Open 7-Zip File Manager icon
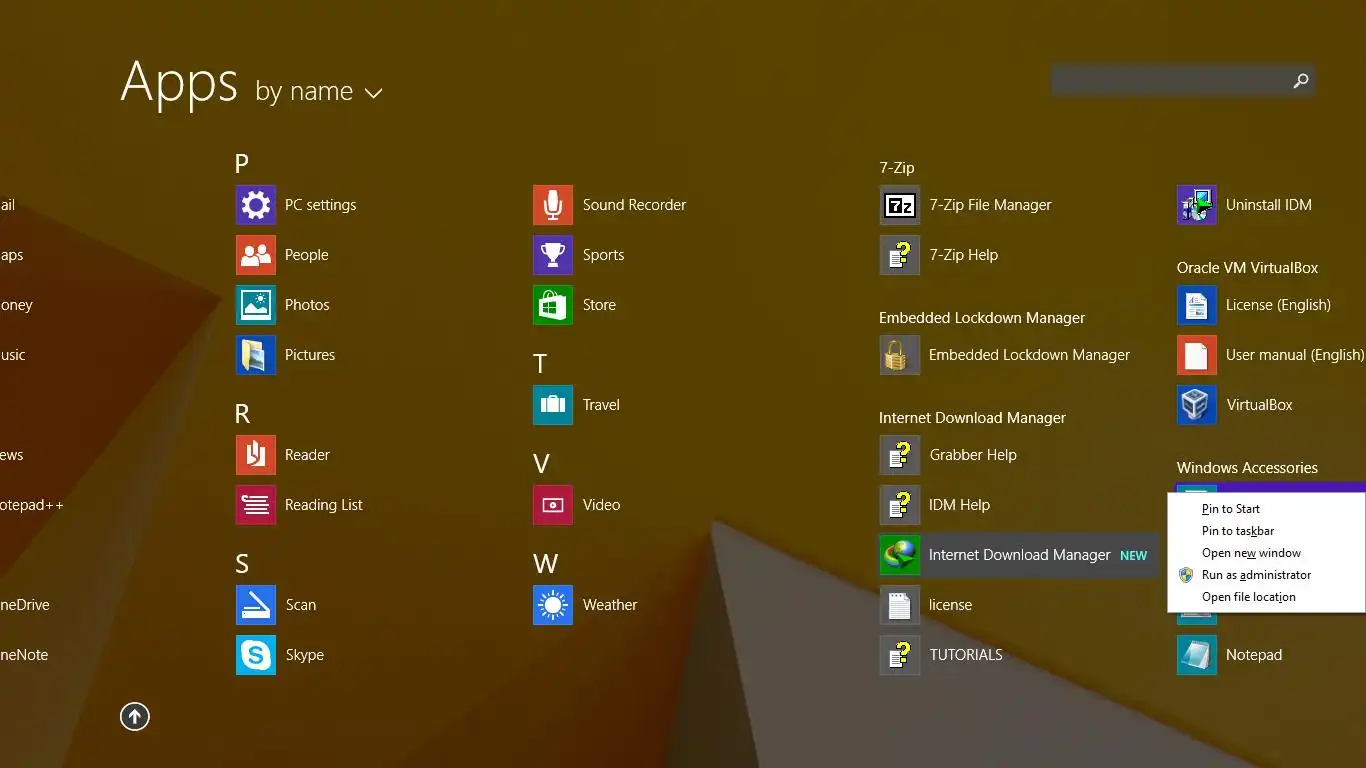Screen dimensions: 1366x768 coord(900,205)
